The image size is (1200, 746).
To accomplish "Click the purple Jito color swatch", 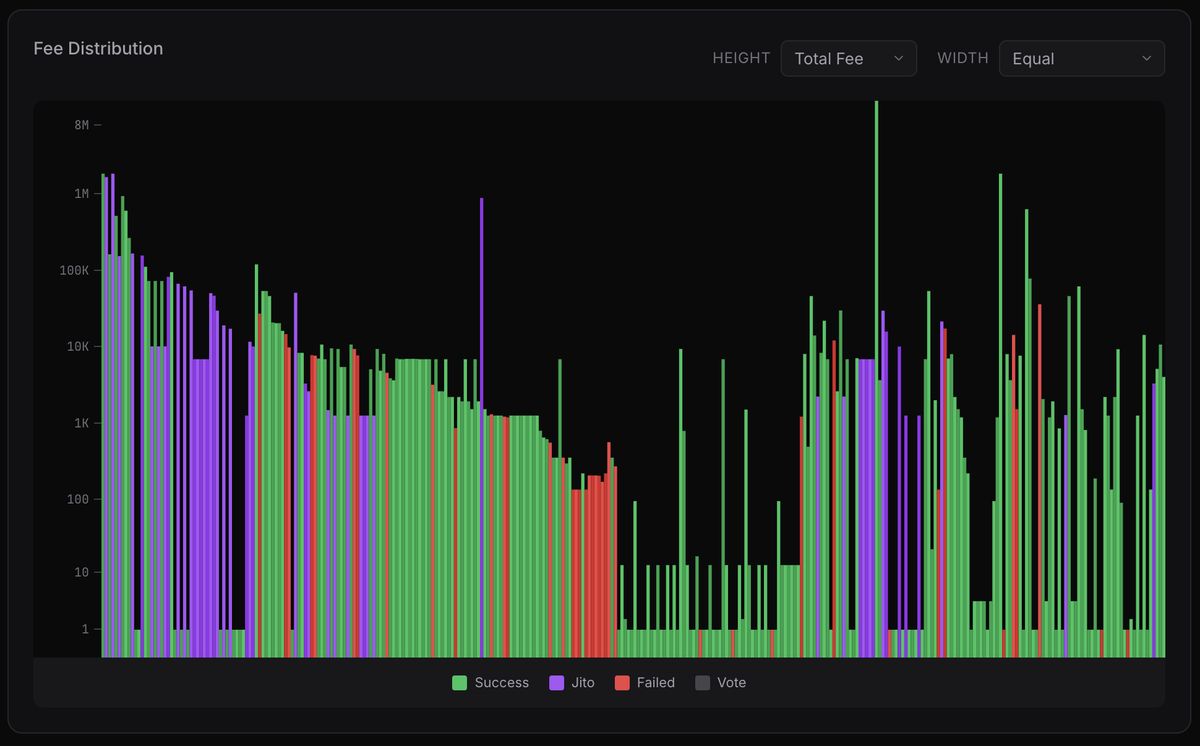I will (557, 683).
